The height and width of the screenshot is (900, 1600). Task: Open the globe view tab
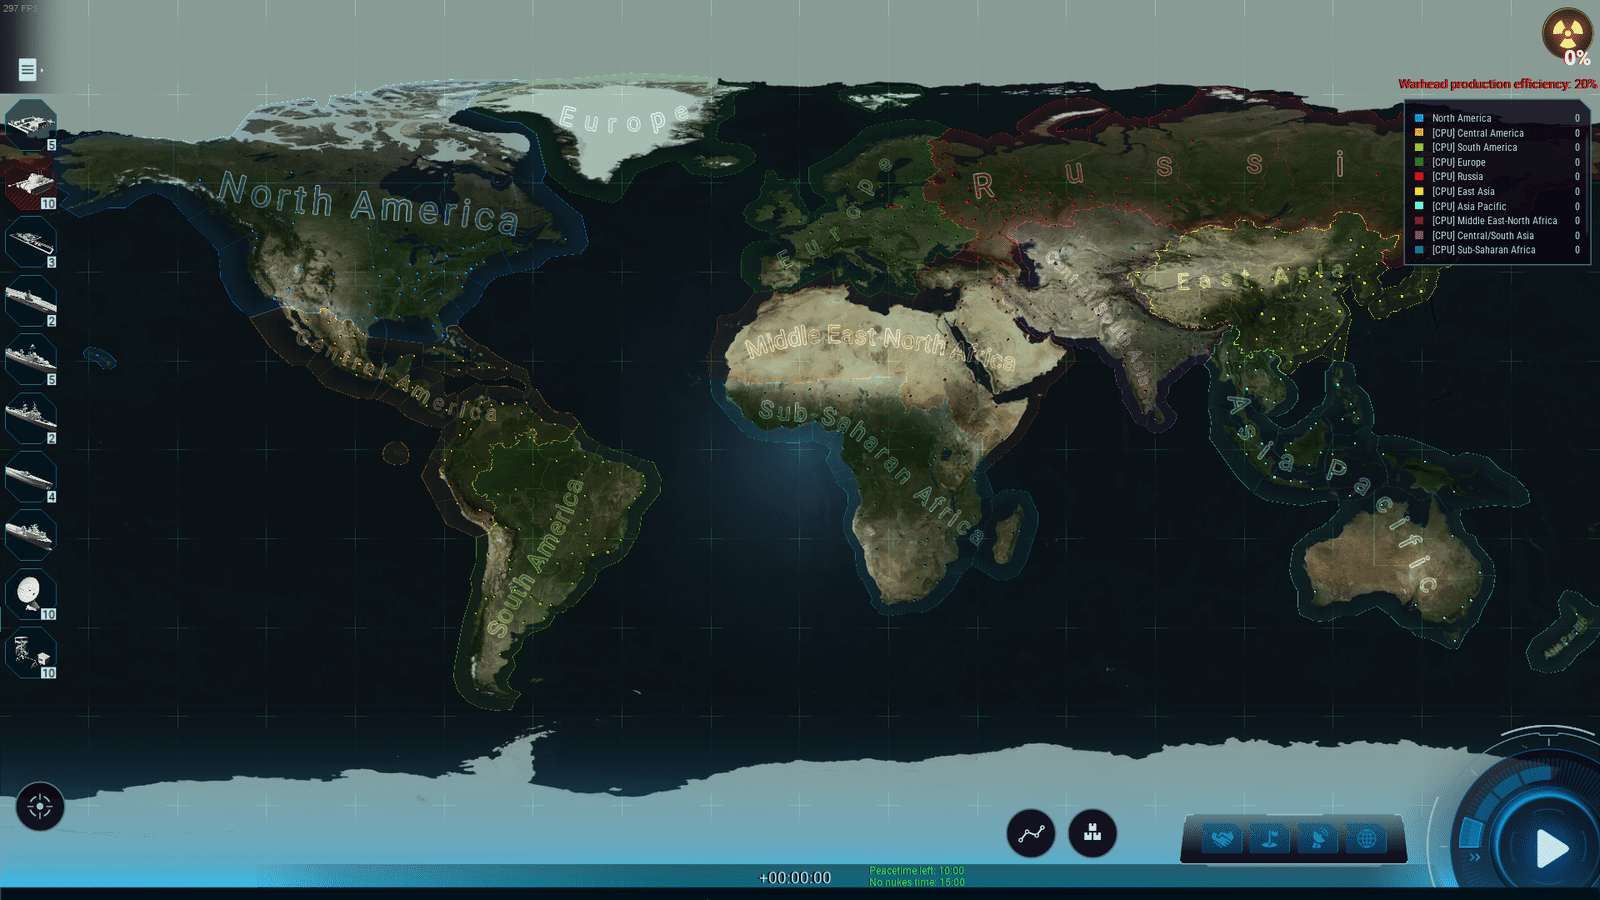pyautogui.click(x=1366, y=838)
